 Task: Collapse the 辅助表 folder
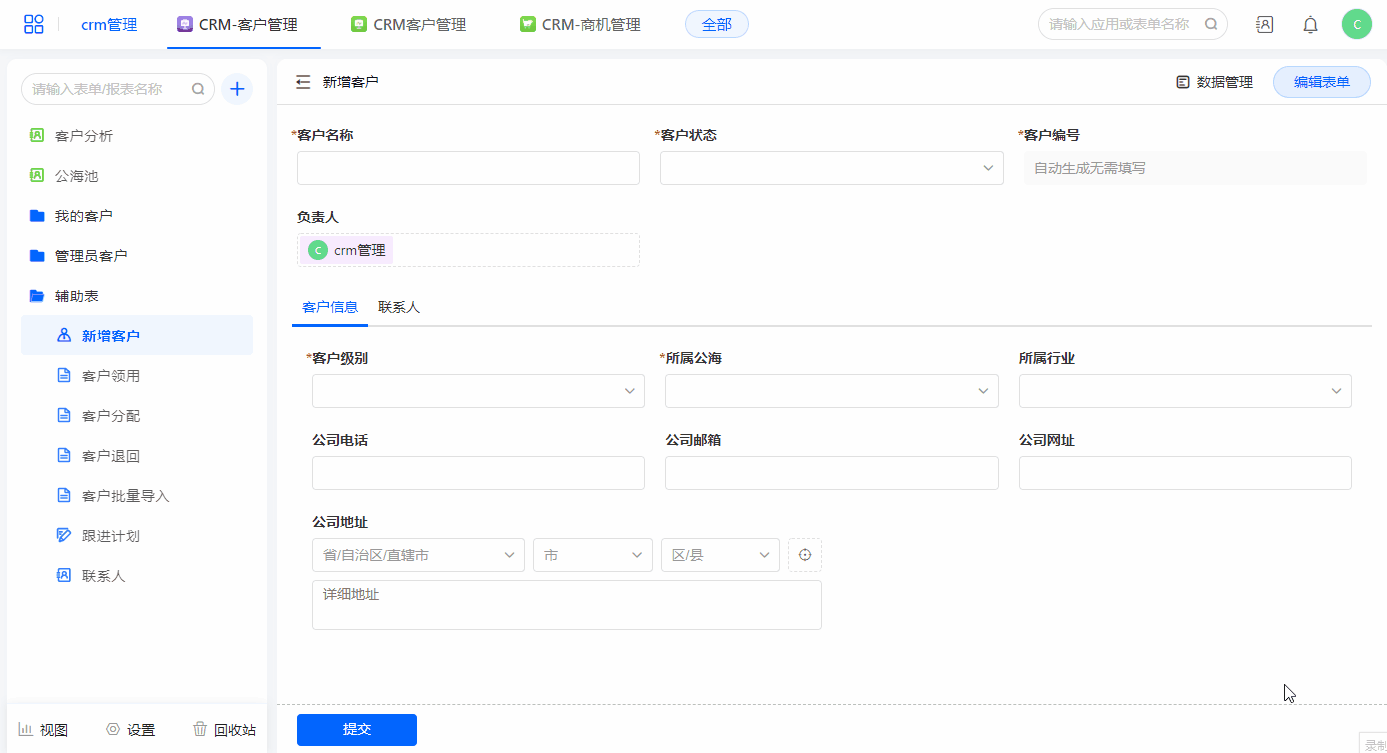76,296
